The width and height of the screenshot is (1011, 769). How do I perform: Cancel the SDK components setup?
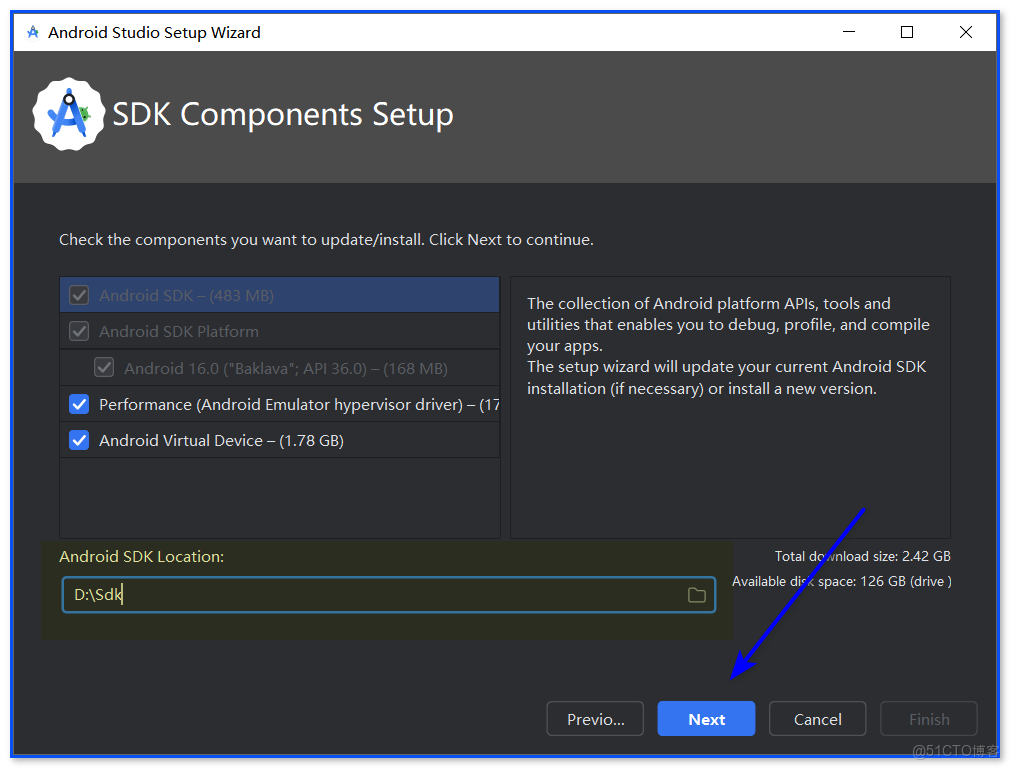tap(817, 718)
